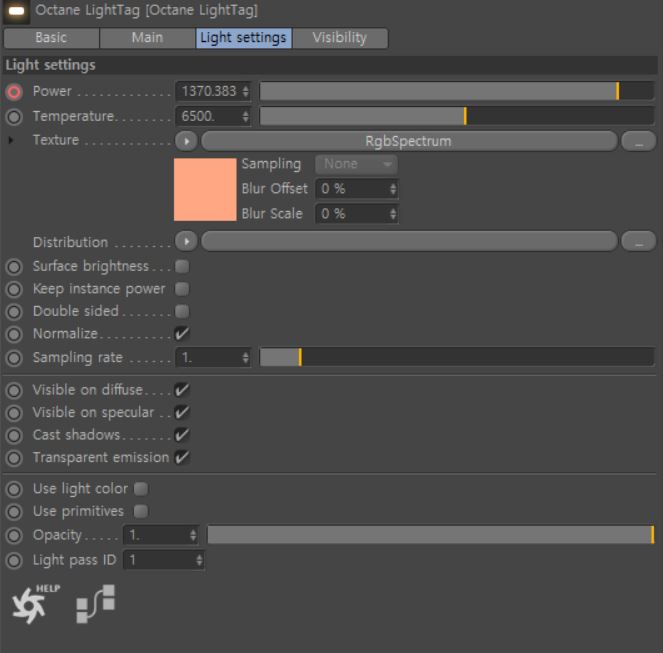Select the Light settings tab
The width and height of the screenshot is (663, 653).
pos(244,38)
